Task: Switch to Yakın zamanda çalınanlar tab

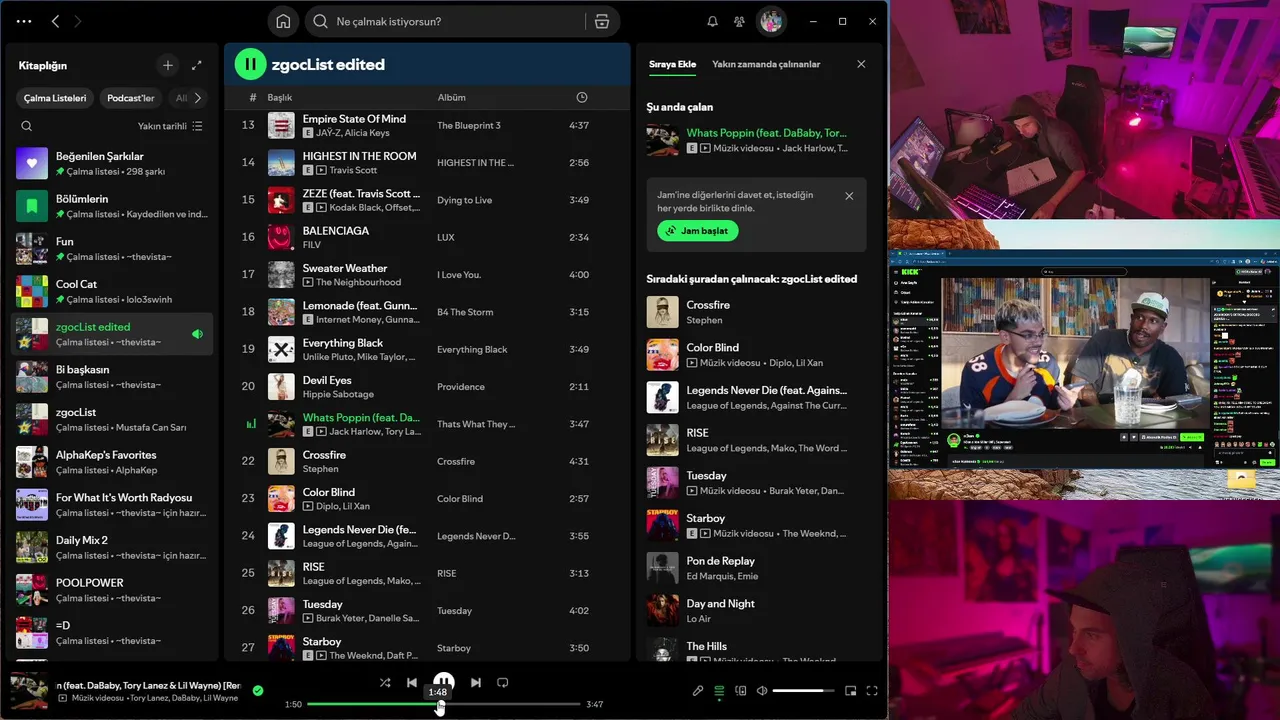Action: [x=766, y=64]
